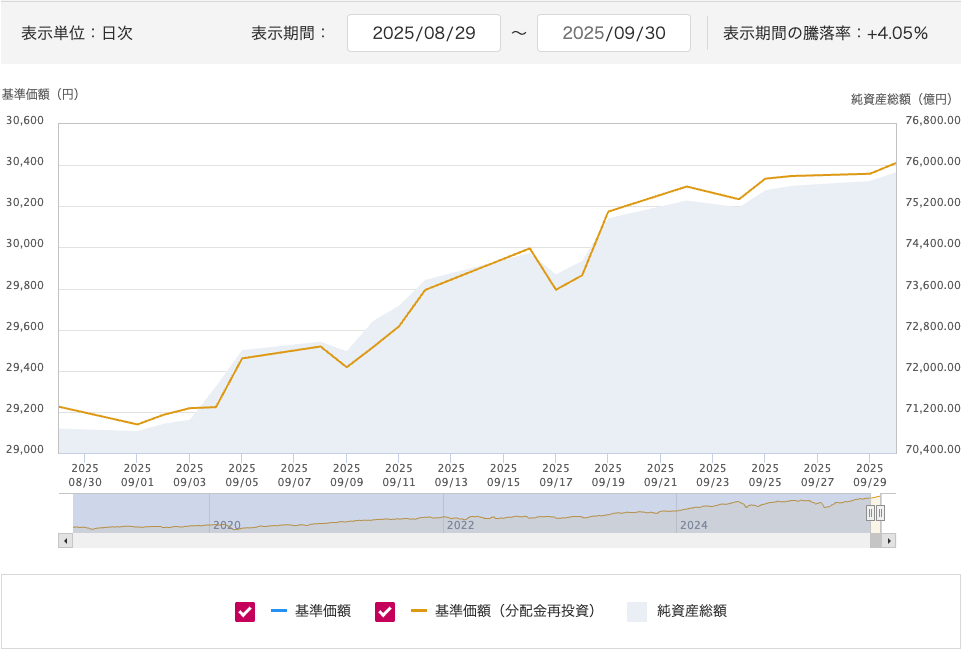
Task: Click the 2022 marker in the navigator
Action: click(460, 524)
